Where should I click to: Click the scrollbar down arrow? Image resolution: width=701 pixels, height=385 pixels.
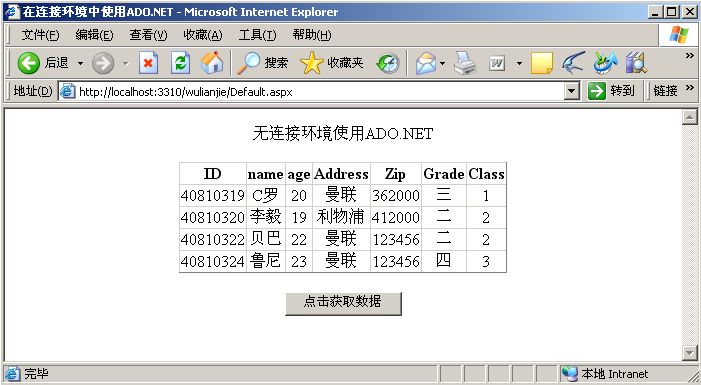coord(689,353)
